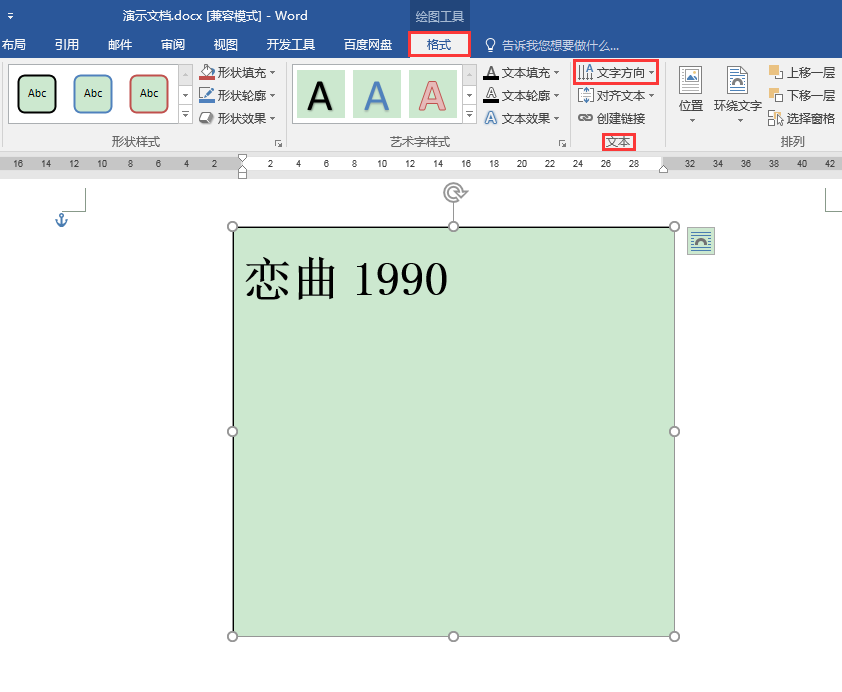Click the shape outline pen icon
This screenshot has height=692, width=842.
pyautogui.click(x=207, y=95)
